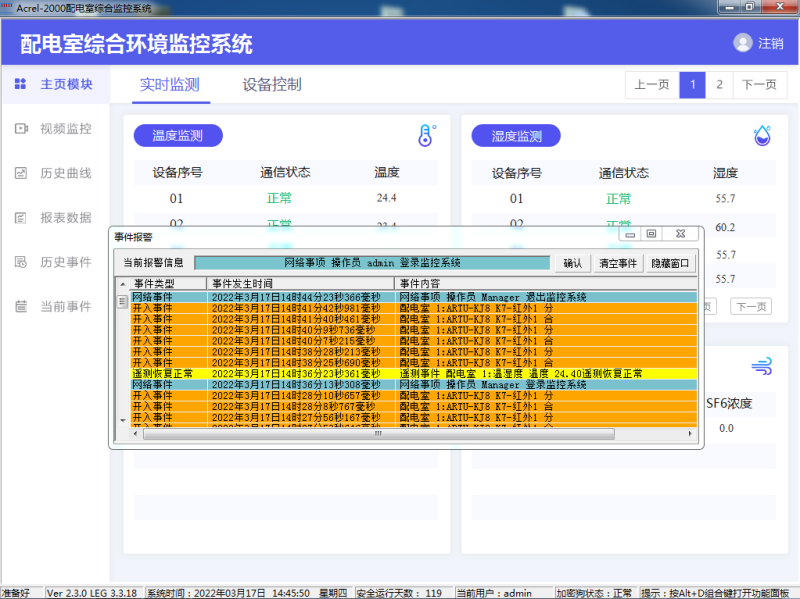Switch to 实时监测 tab
The height and width of the screenshot is (599, 800).
coord(170,85)
